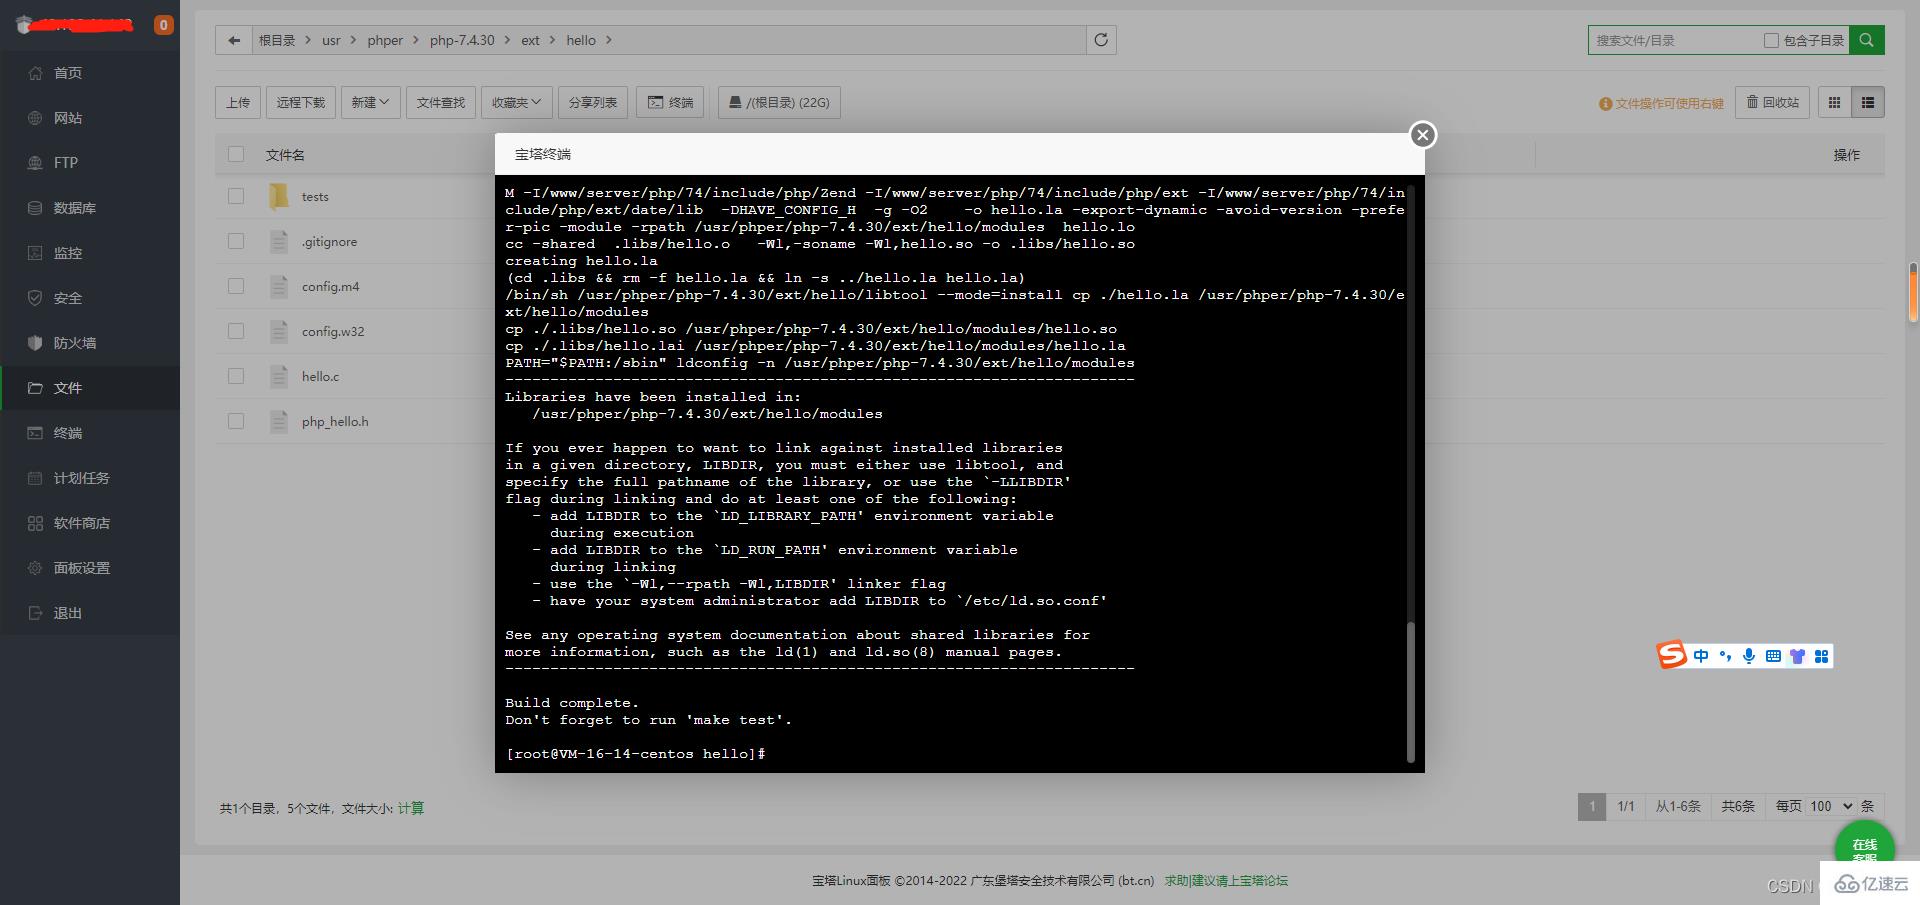Open 面板设置 panel settings
This screenshot has width=1920, height=905.
tap(82, 568)
